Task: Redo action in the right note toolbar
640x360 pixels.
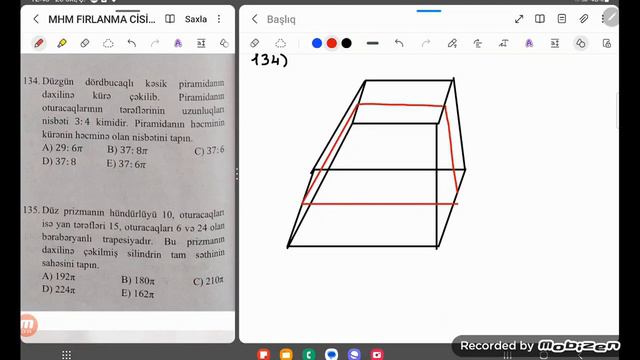Action: click(x=426, y=43)
